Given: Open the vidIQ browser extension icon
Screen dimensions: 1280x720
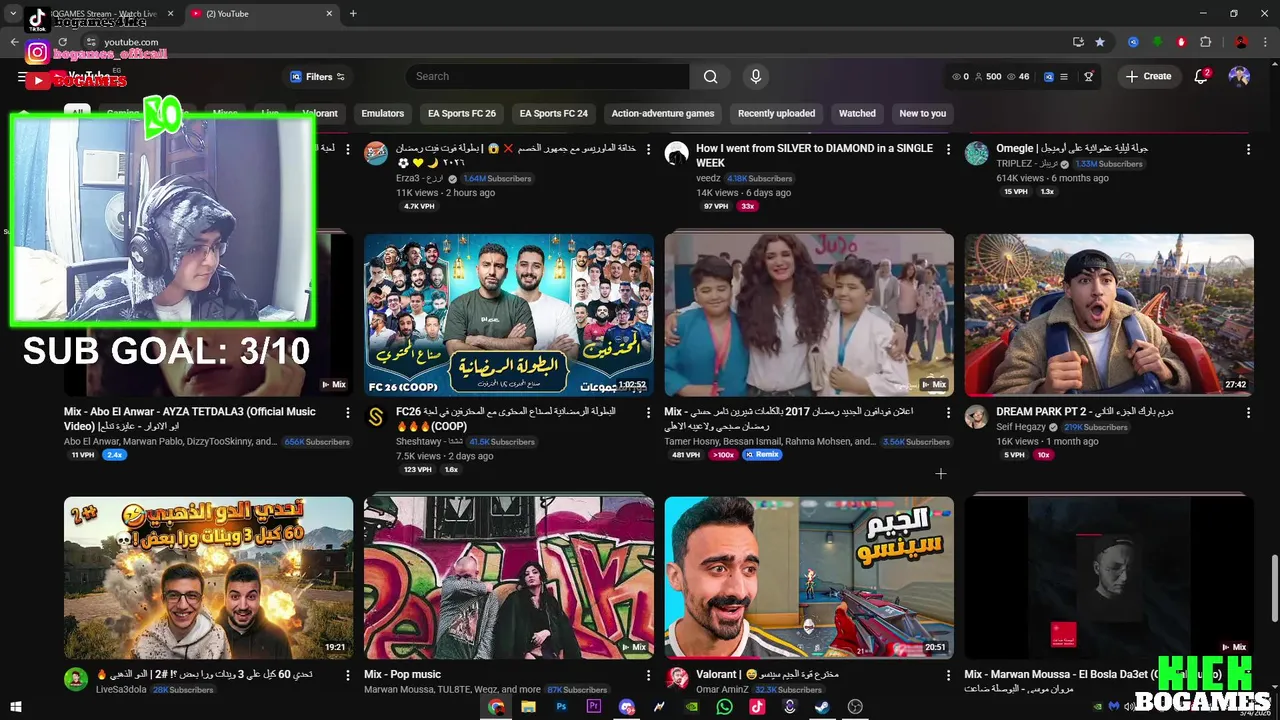Looking at the screenshot, I should pyautogui.click(x=1133, y=42).
